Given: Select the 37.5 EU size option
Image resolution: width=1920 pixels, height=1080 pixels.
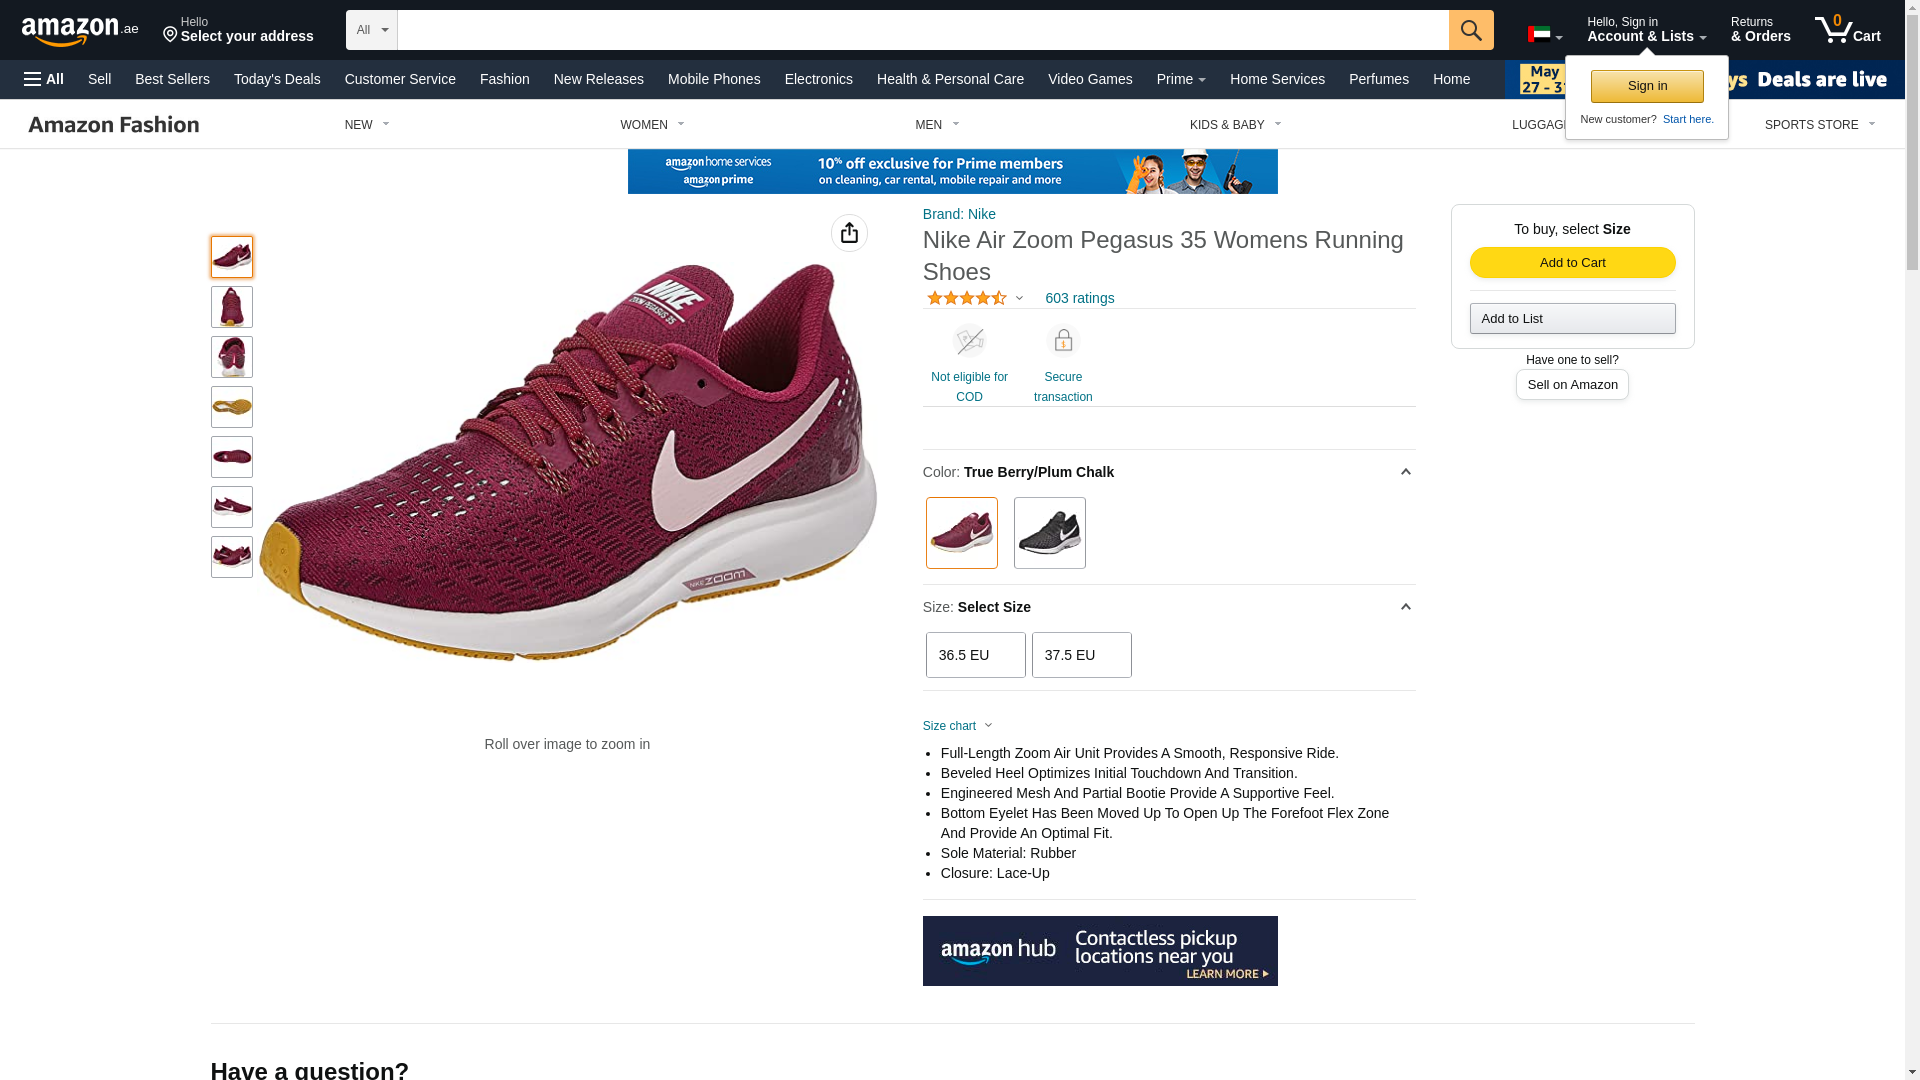Looking at the screenshot, I should [x=1081, y=655].
